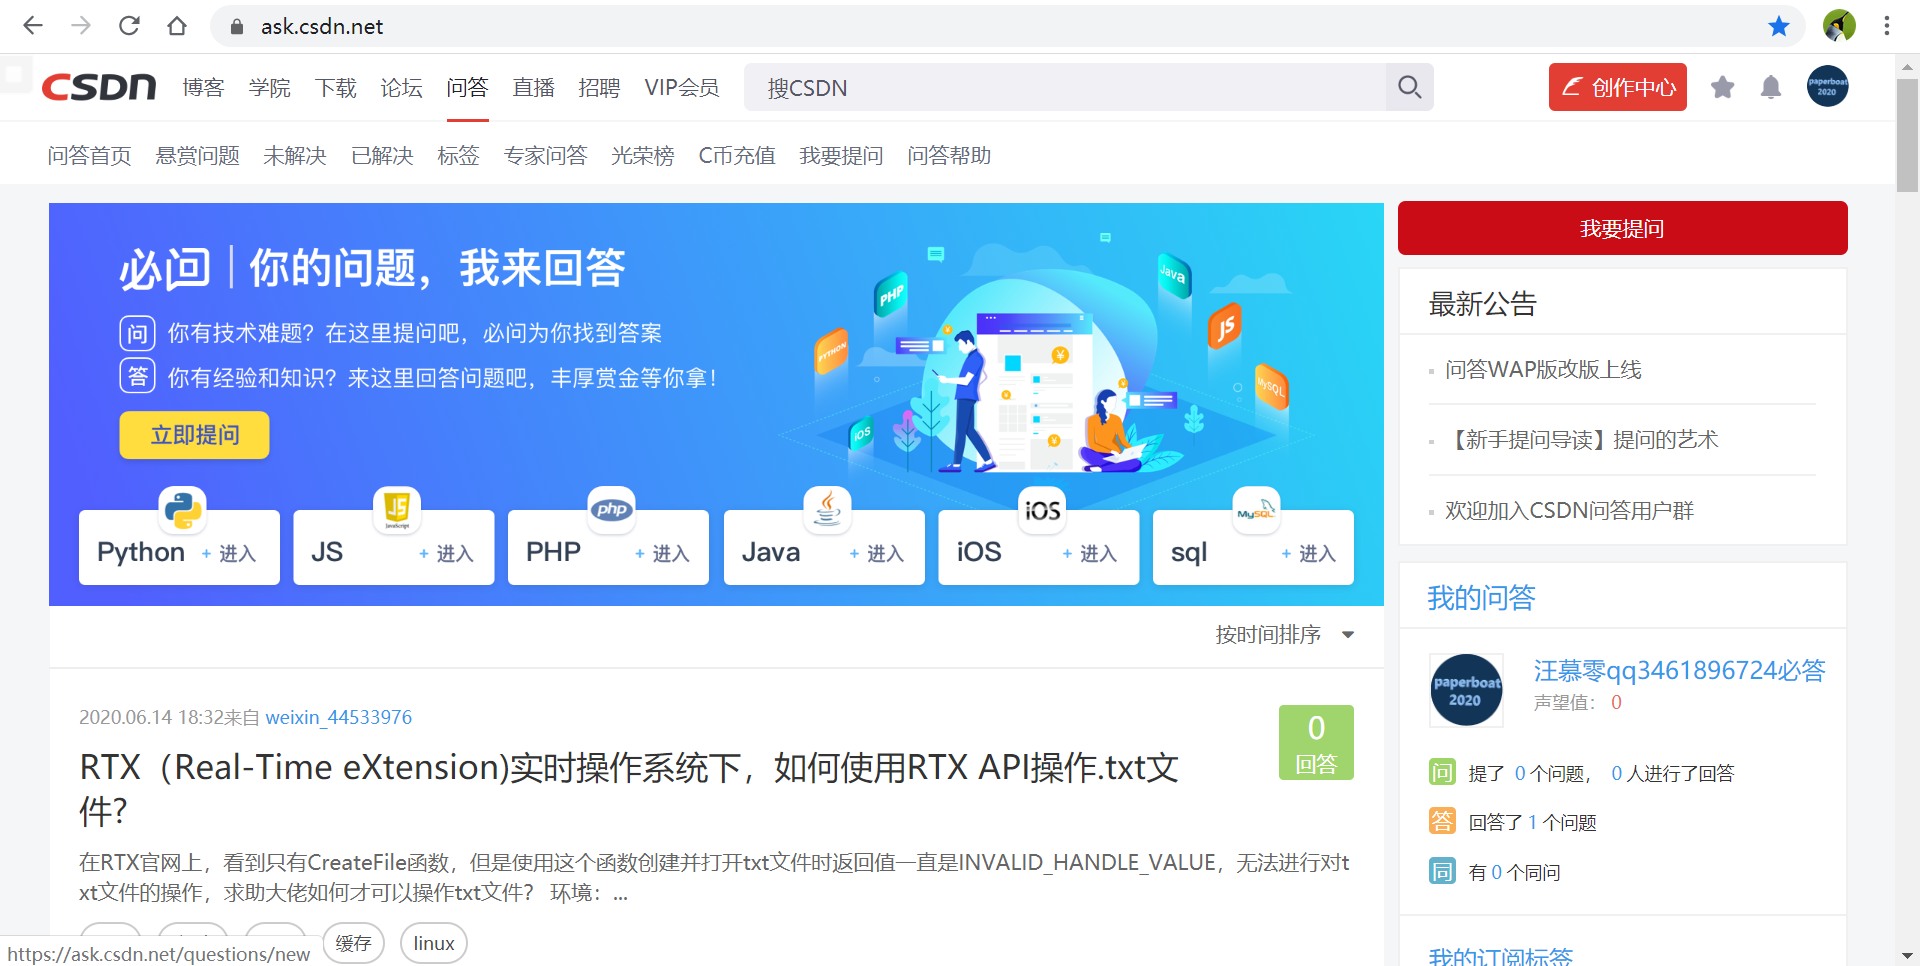Switch to the 未解决 tab

coord(295,156)
